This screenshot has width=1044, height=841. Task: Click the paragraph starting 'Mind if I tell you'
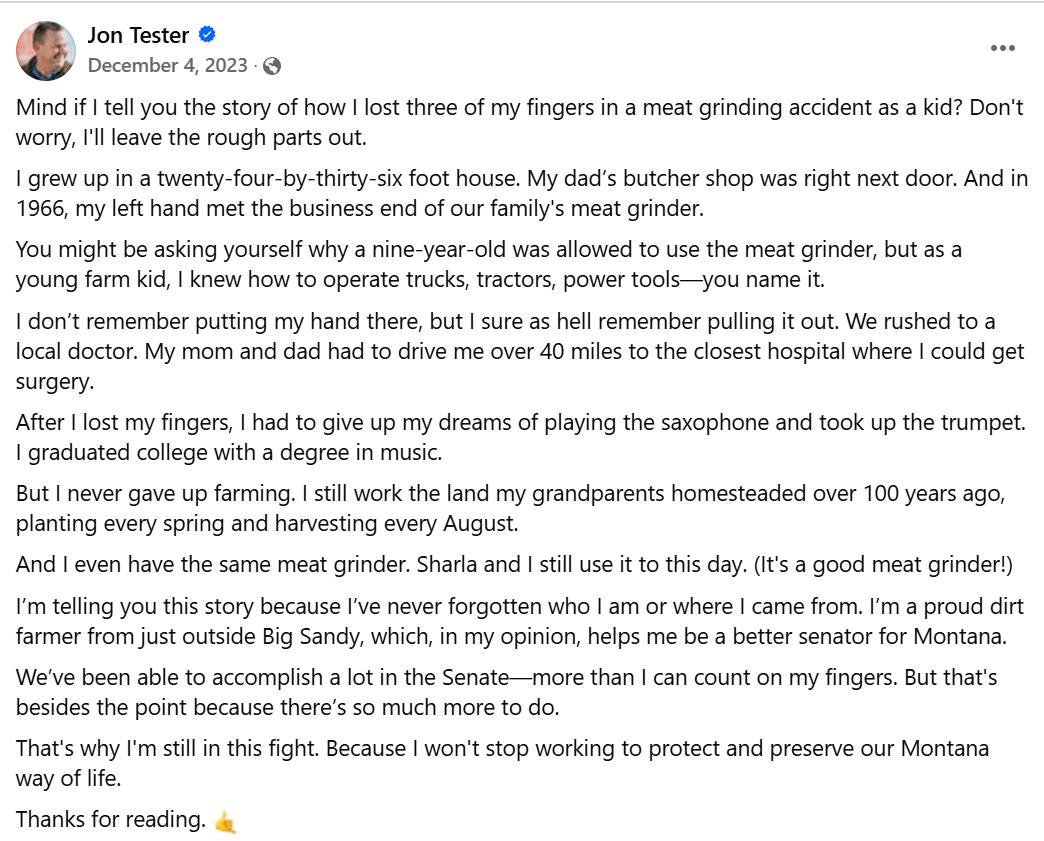tap(519, 123)
